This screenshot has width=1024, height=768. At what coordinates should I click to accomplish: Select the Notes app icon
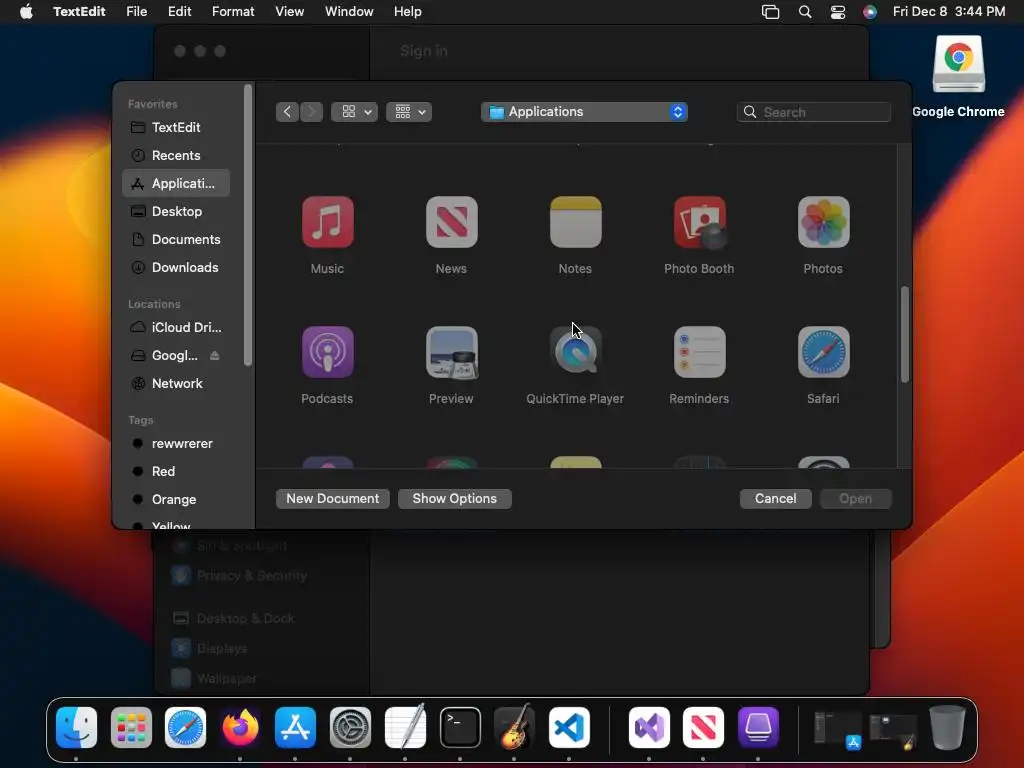[575, 222]
